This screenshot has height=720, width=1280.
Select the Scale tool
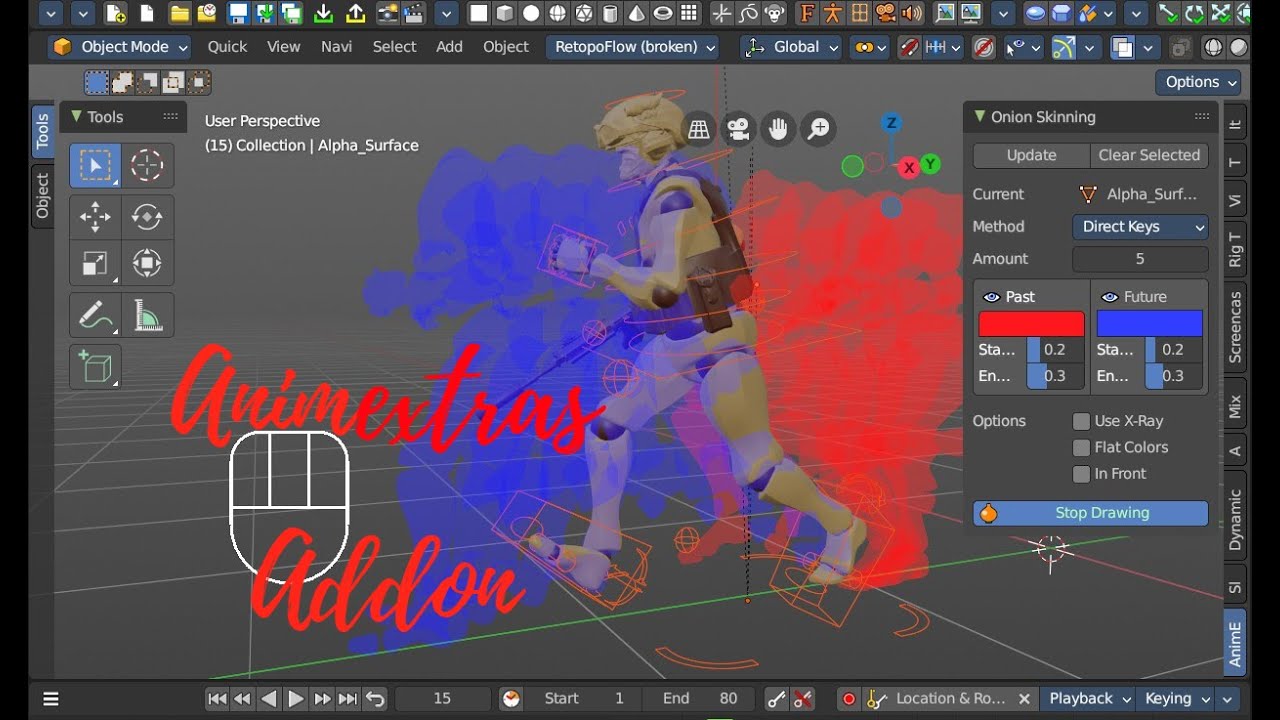(95, 264)
